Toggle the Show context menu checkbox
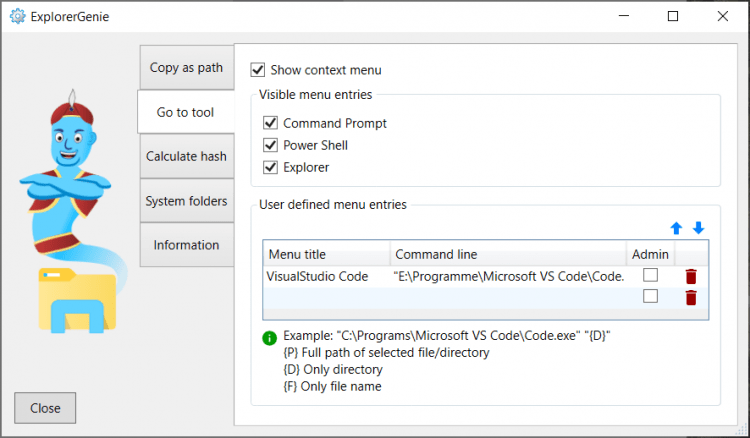Screen dimensions: 750x438 click(x=258, y=70)
